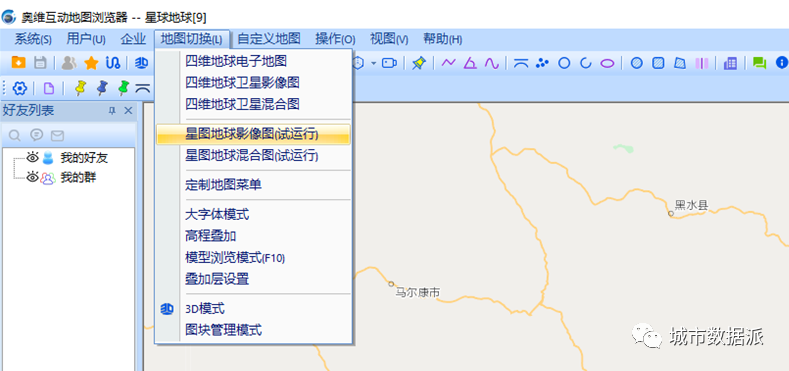Select the polyline track drawing tool
Image resolution: width=789 pixels, height=371 pixels.
[448, 63]
